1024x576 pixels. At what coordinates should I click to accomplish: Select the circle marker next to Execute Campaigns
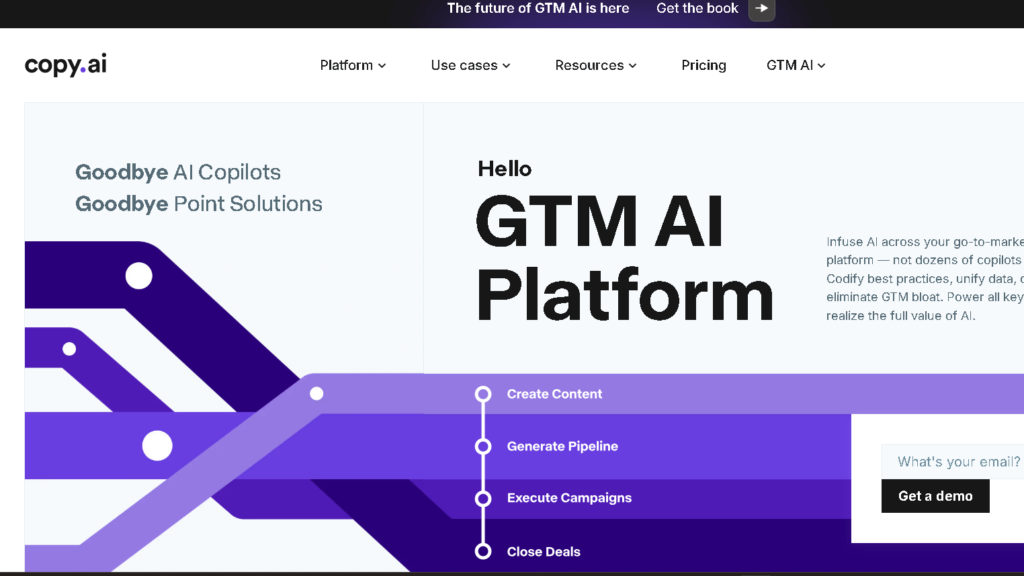(483, 498)
